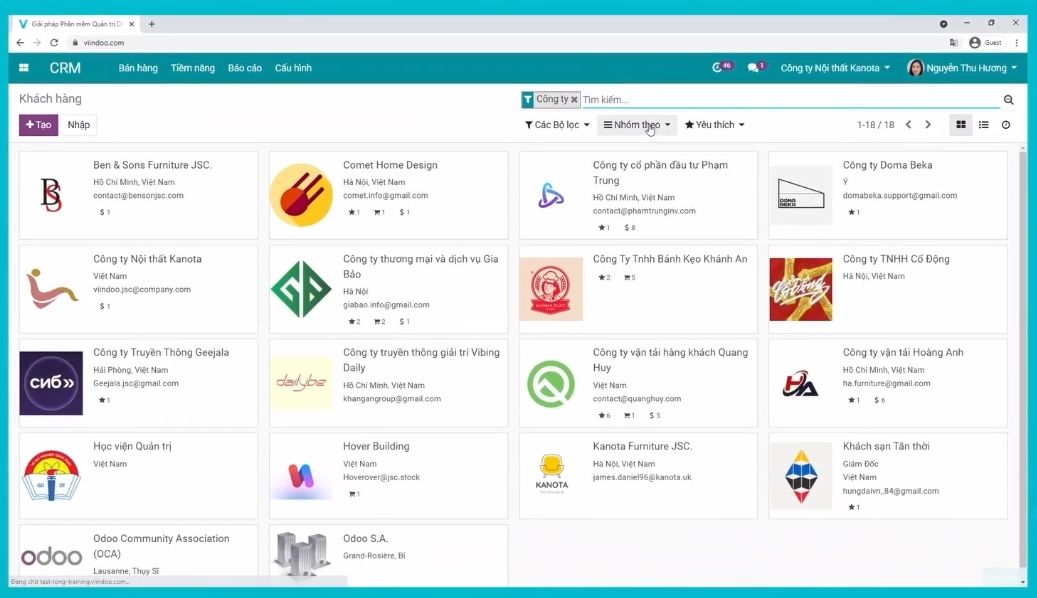
Task: Click the Guest profile icon
Action: pos(974,42)
